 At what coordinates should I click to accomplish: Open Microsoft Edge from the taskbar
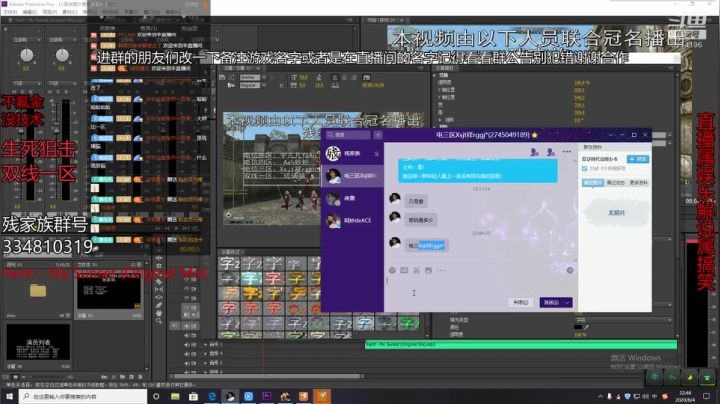(212, 396)
